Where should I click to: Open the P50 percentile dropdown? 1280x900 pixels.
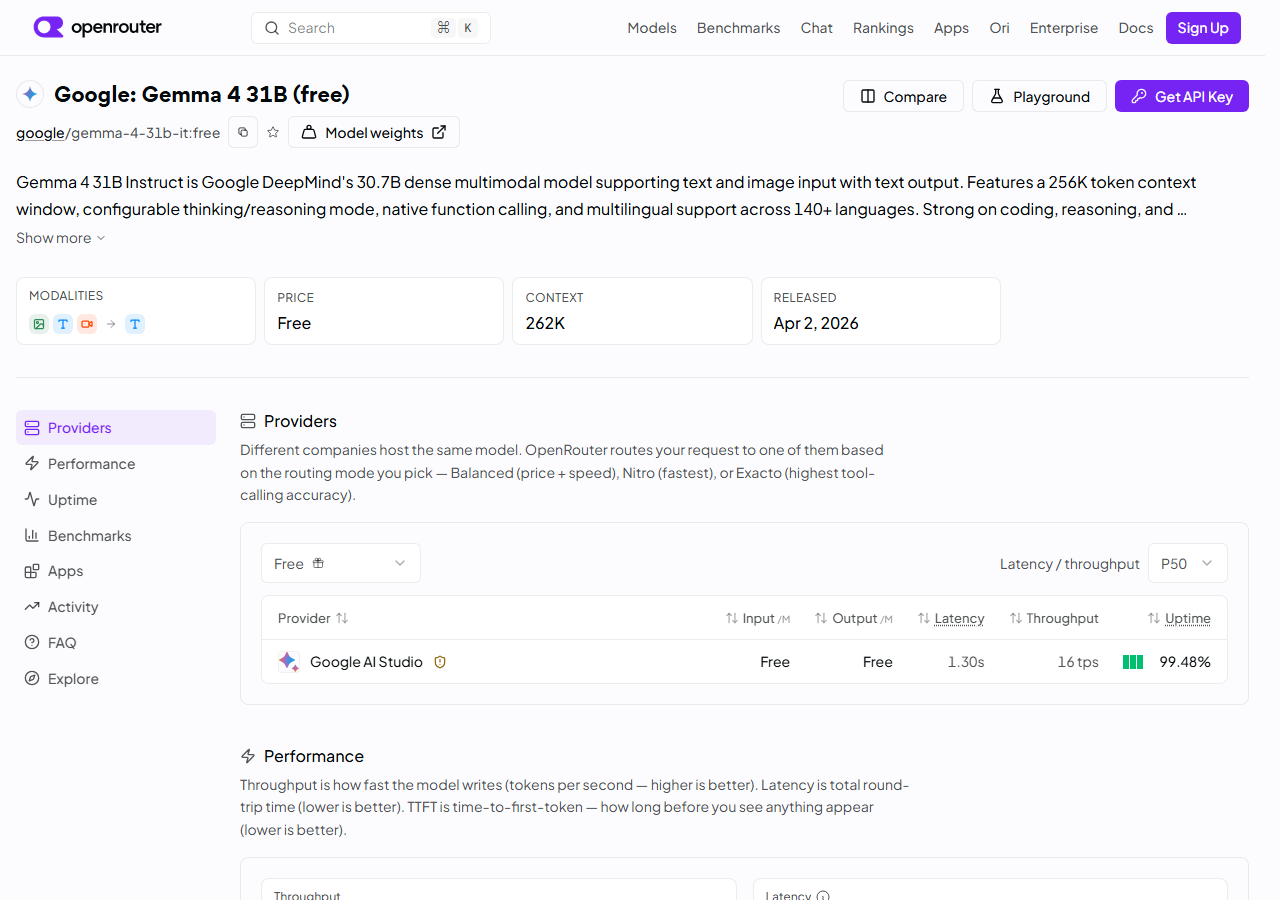click(x=1187, y=563)
